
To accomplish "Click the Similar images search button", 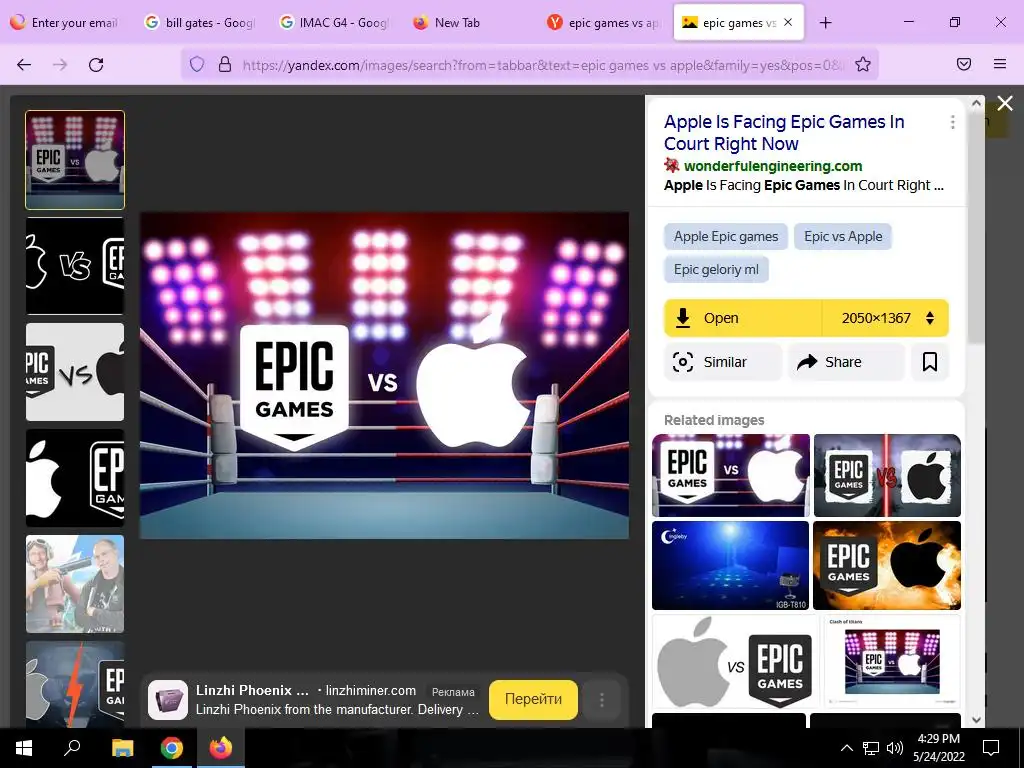I will tap(723, 362).
